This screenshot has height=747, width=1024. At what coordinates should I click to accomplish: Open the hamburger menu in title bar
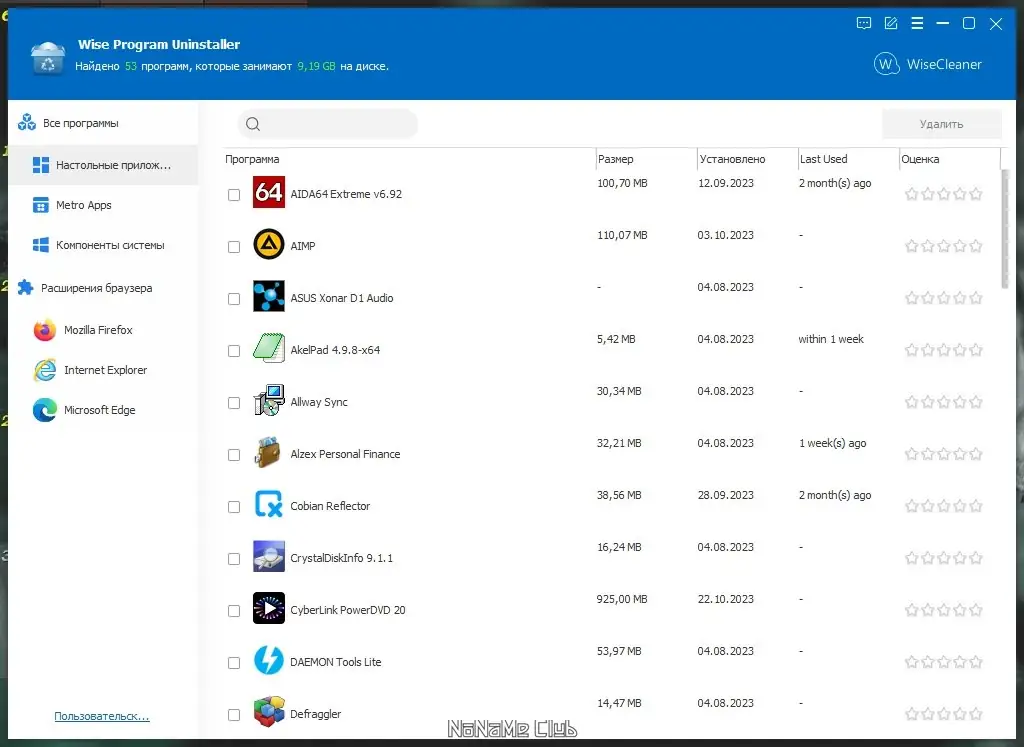tap(917, 24)
